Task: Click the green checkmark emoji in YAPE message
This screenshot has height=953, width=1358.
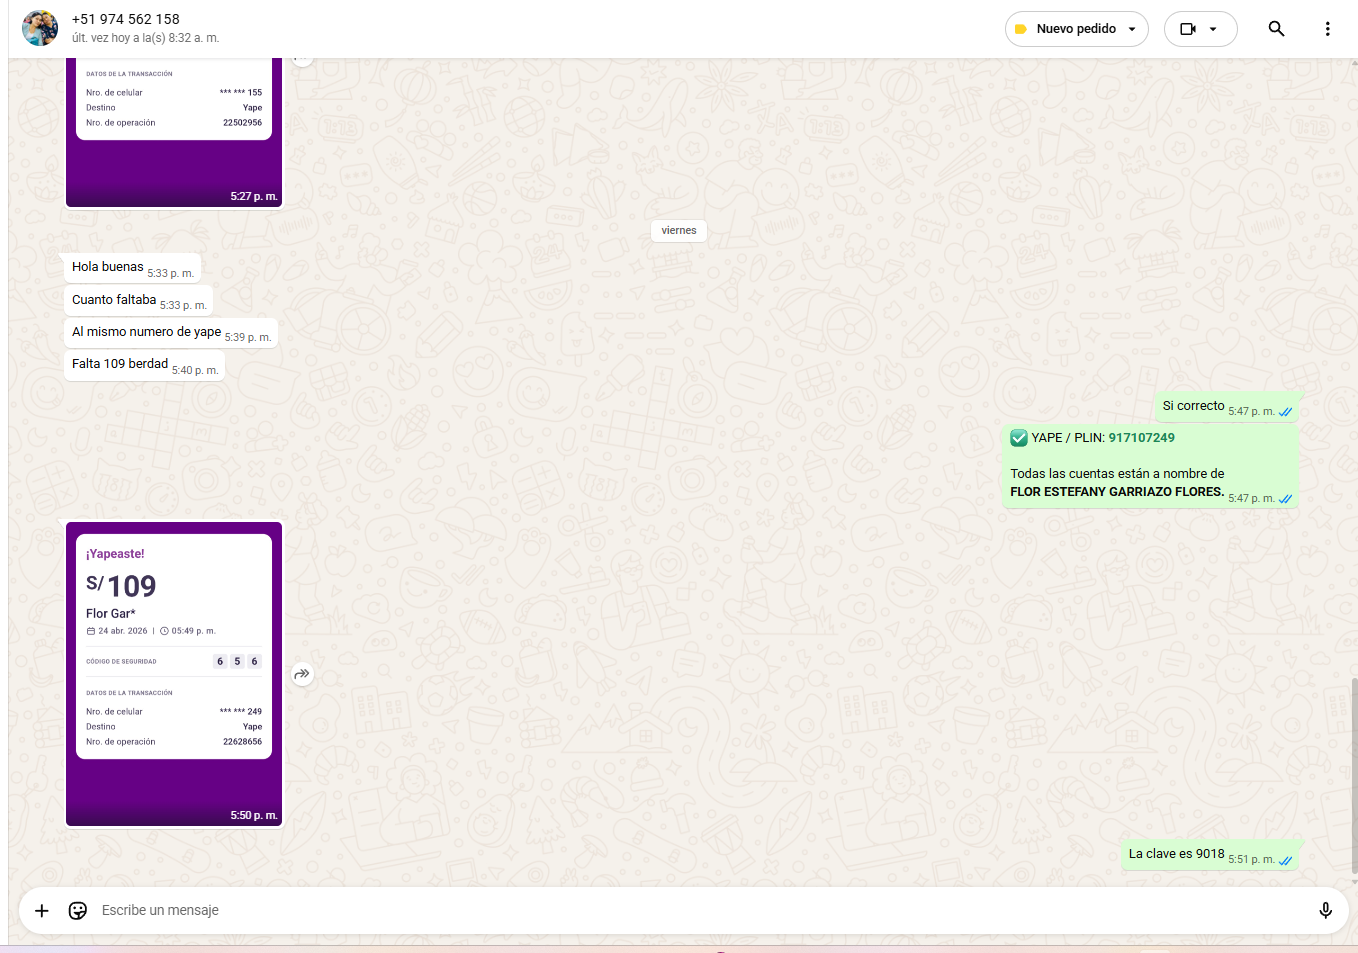Action: pos(1019,438)
